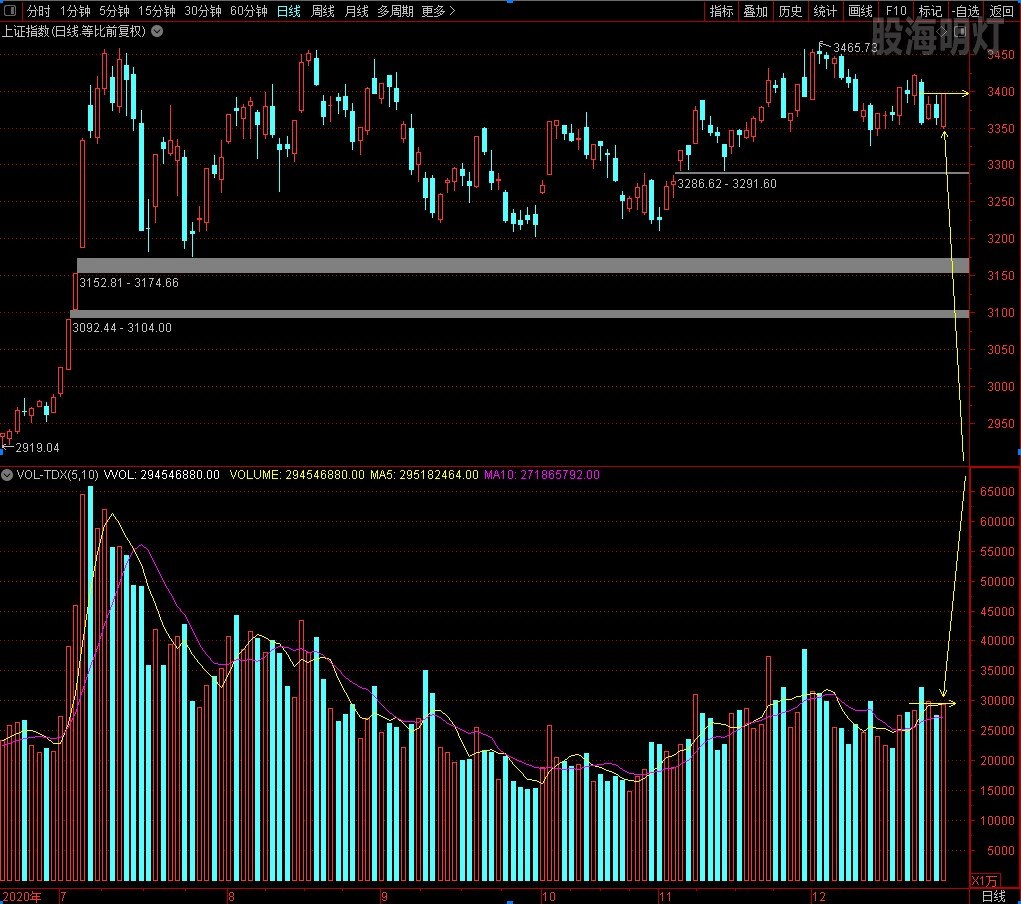Click the 3152.81 - 3174.66 gray gap band

pyautogui.click(x=522, y=265)
